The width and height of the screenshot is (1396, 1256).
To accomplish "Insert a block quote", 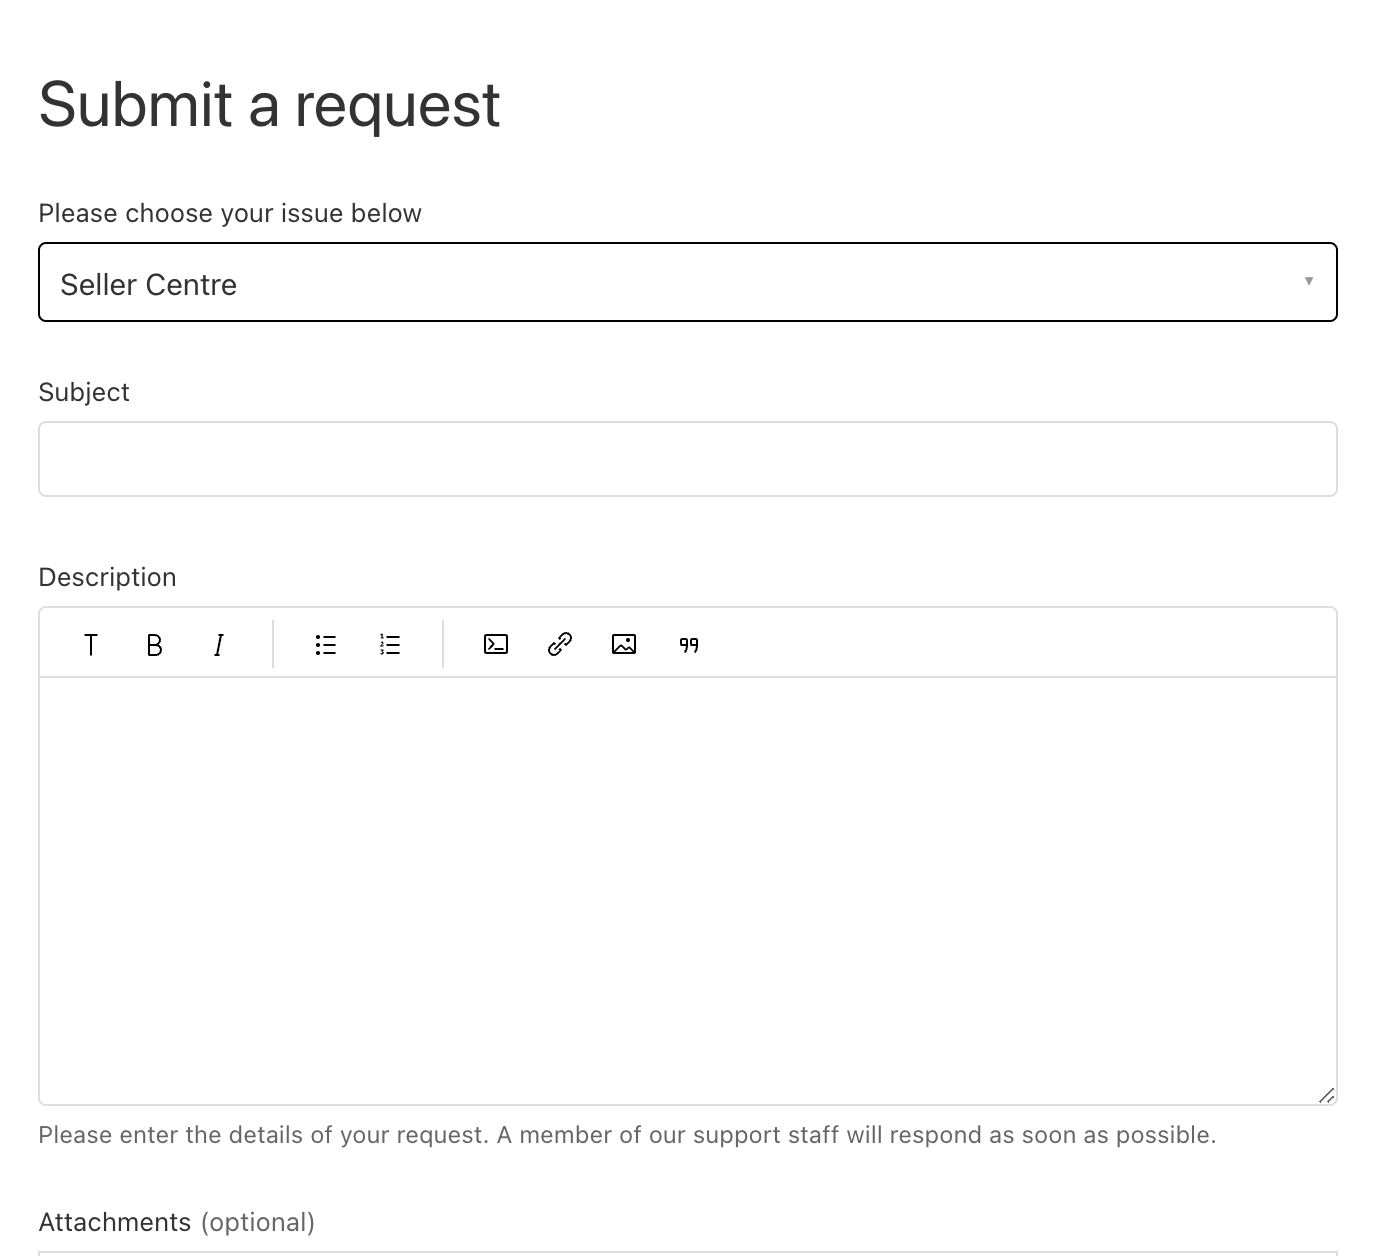I will click(689, 645).
